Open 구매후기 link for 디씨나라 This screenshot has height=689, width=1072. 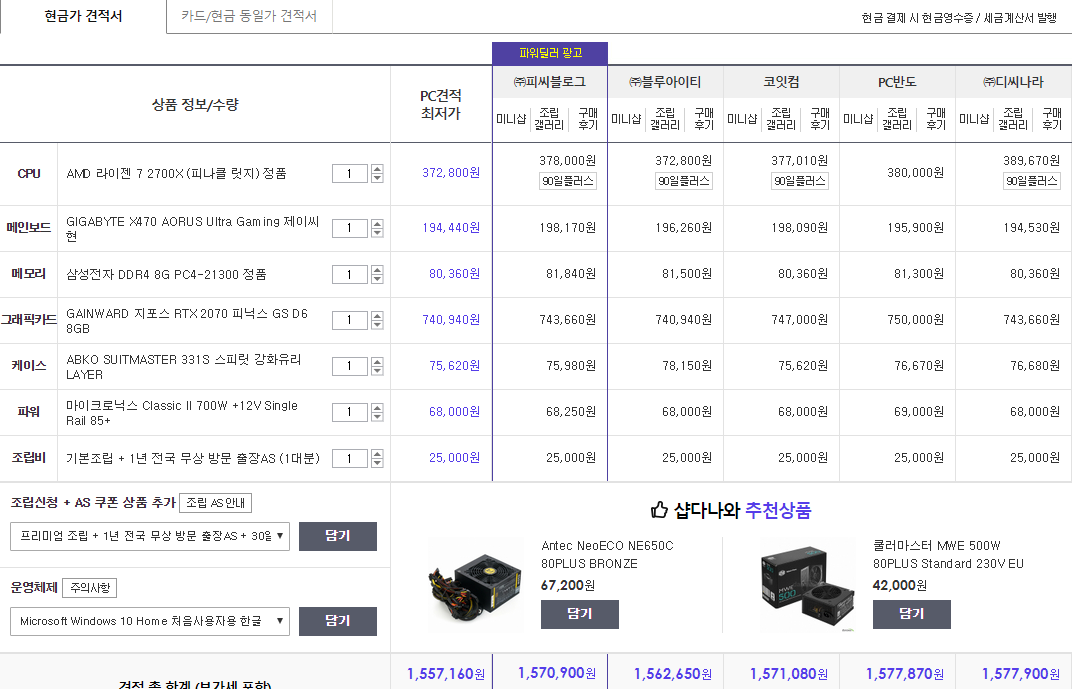click(1051, 119)
